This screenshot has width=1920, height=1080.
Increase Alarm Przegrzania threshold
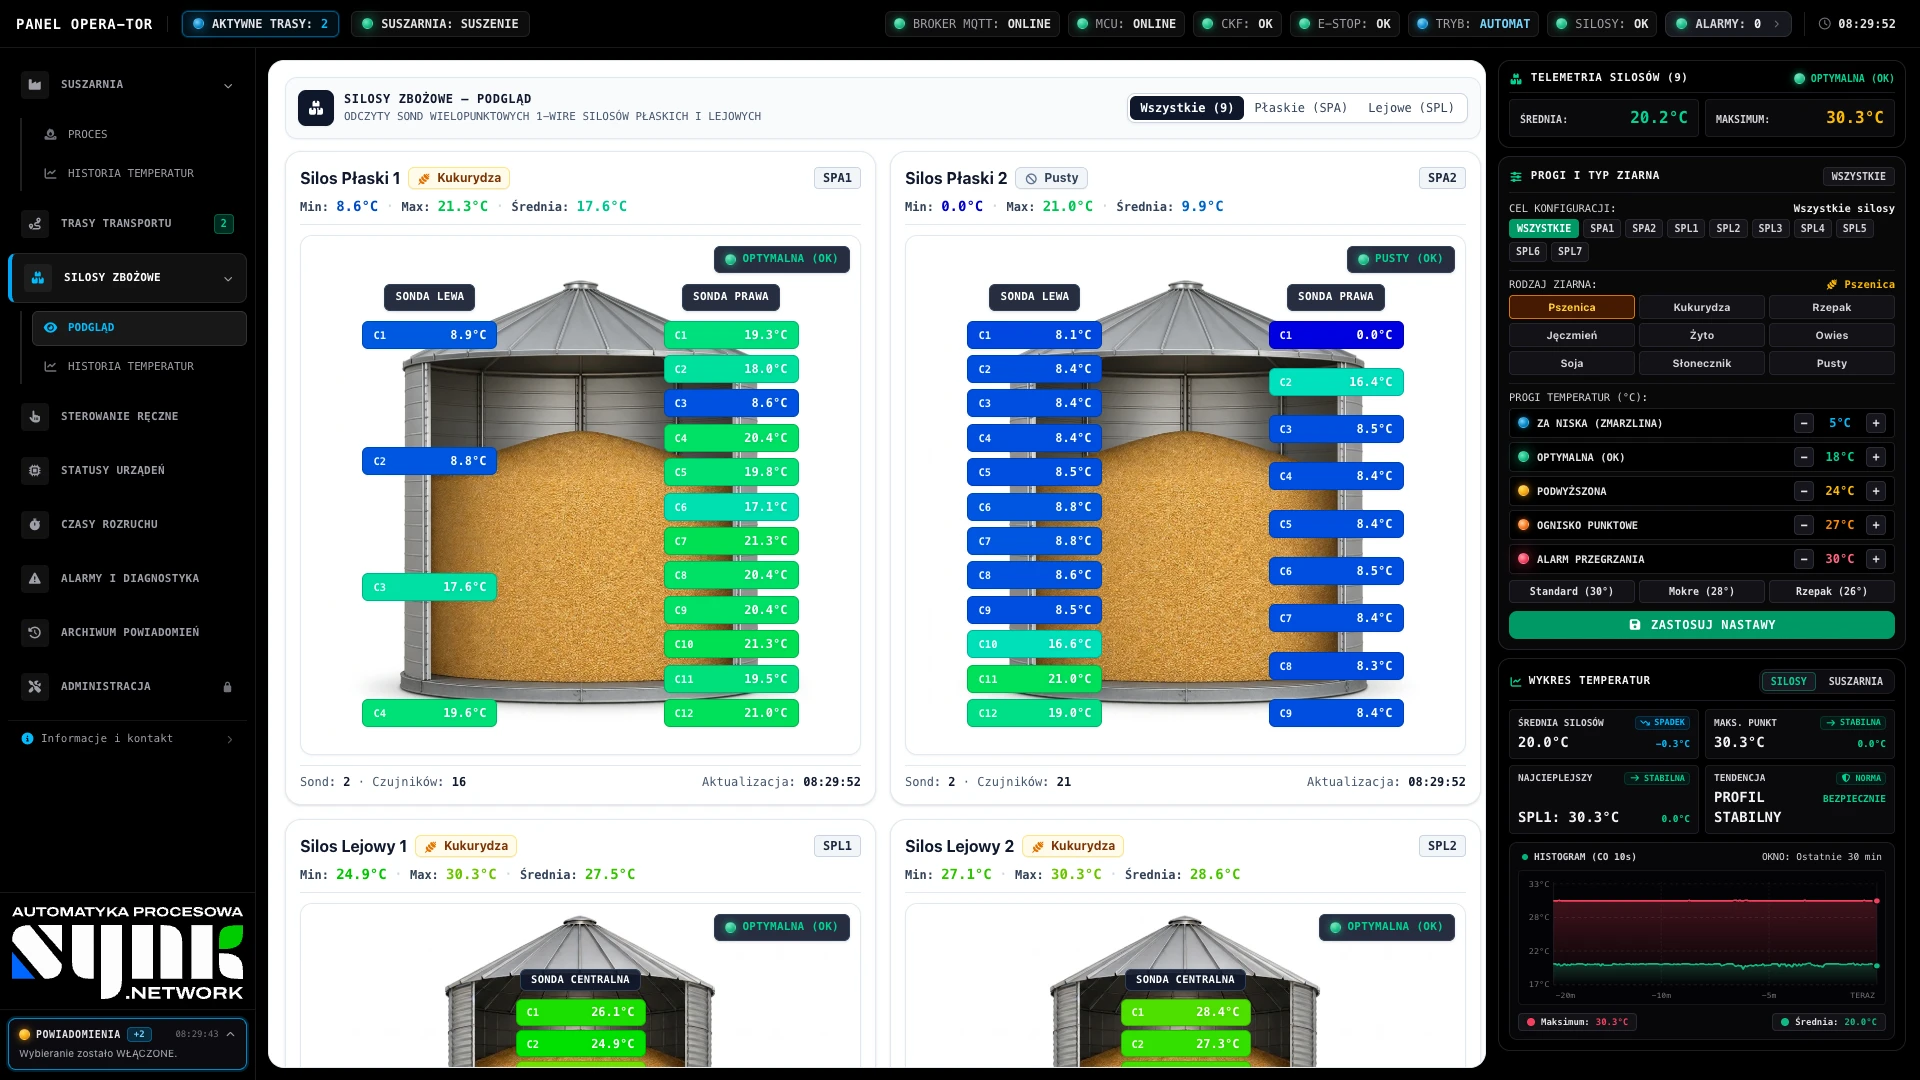coord(1876,560)
